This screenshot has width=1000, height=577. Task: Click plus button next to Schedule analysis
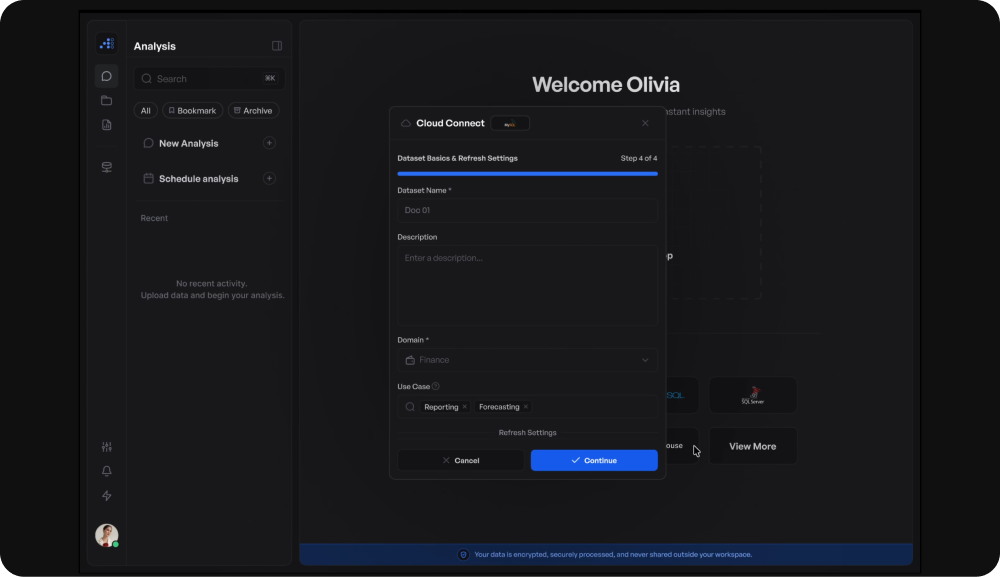pyautogui.click(x=269, y=179)
